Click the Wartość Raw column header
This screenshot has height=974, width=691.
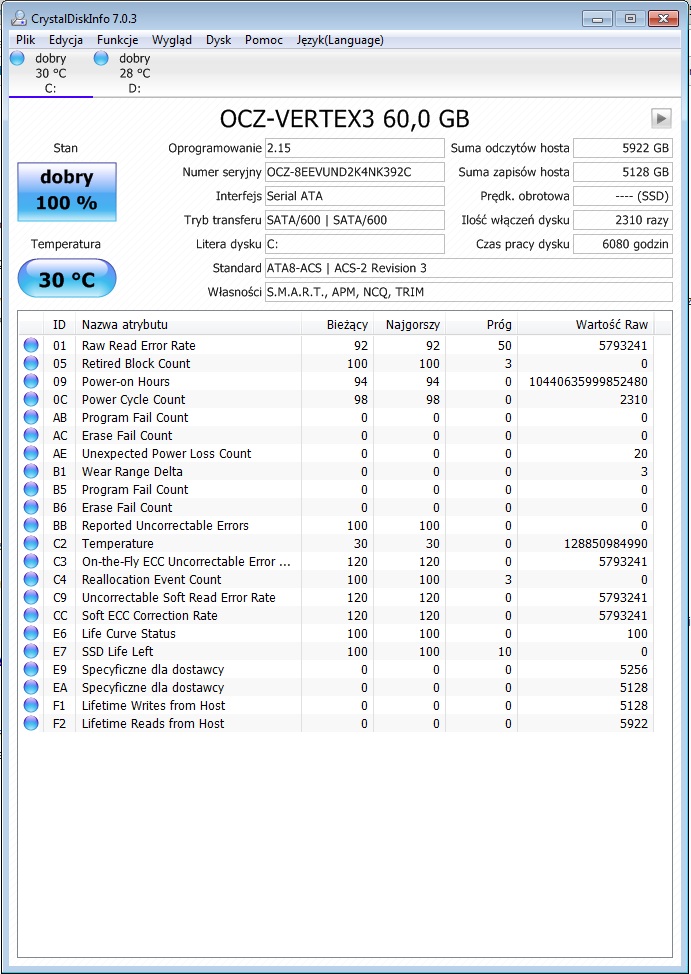click(x=585, y=324)
